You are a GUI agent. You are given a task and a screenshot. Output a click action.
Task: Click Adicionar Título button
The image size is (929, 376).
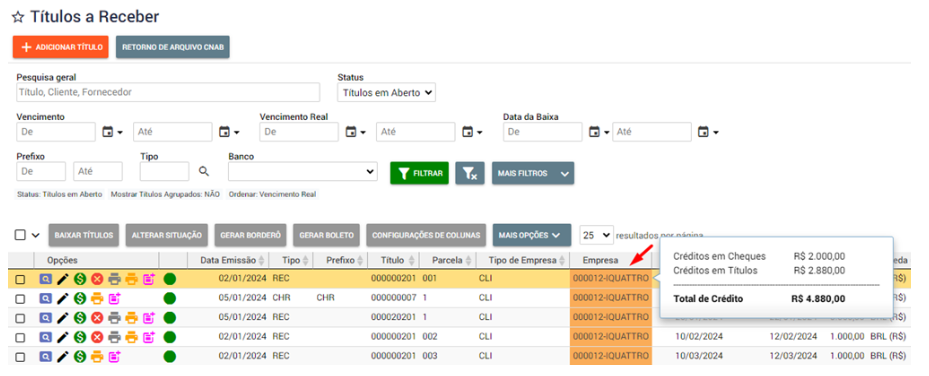[60, 47]
